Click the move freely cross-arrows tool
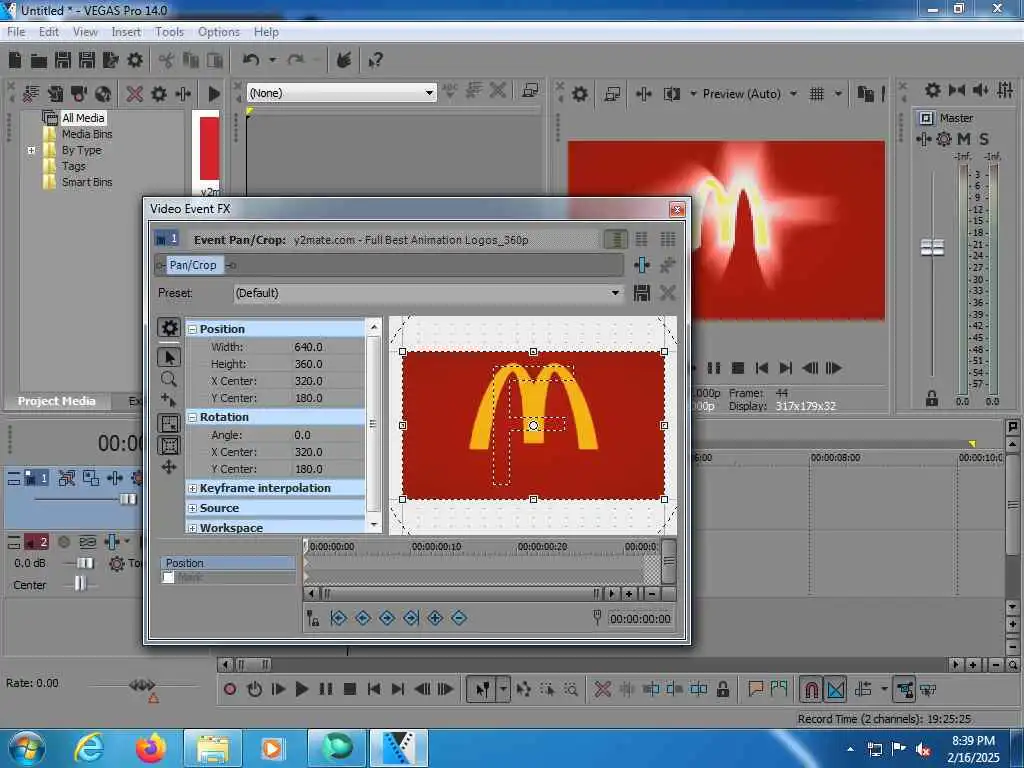Image resolution: width=1024 pixels, height=768 pixels. coord(169,467)
